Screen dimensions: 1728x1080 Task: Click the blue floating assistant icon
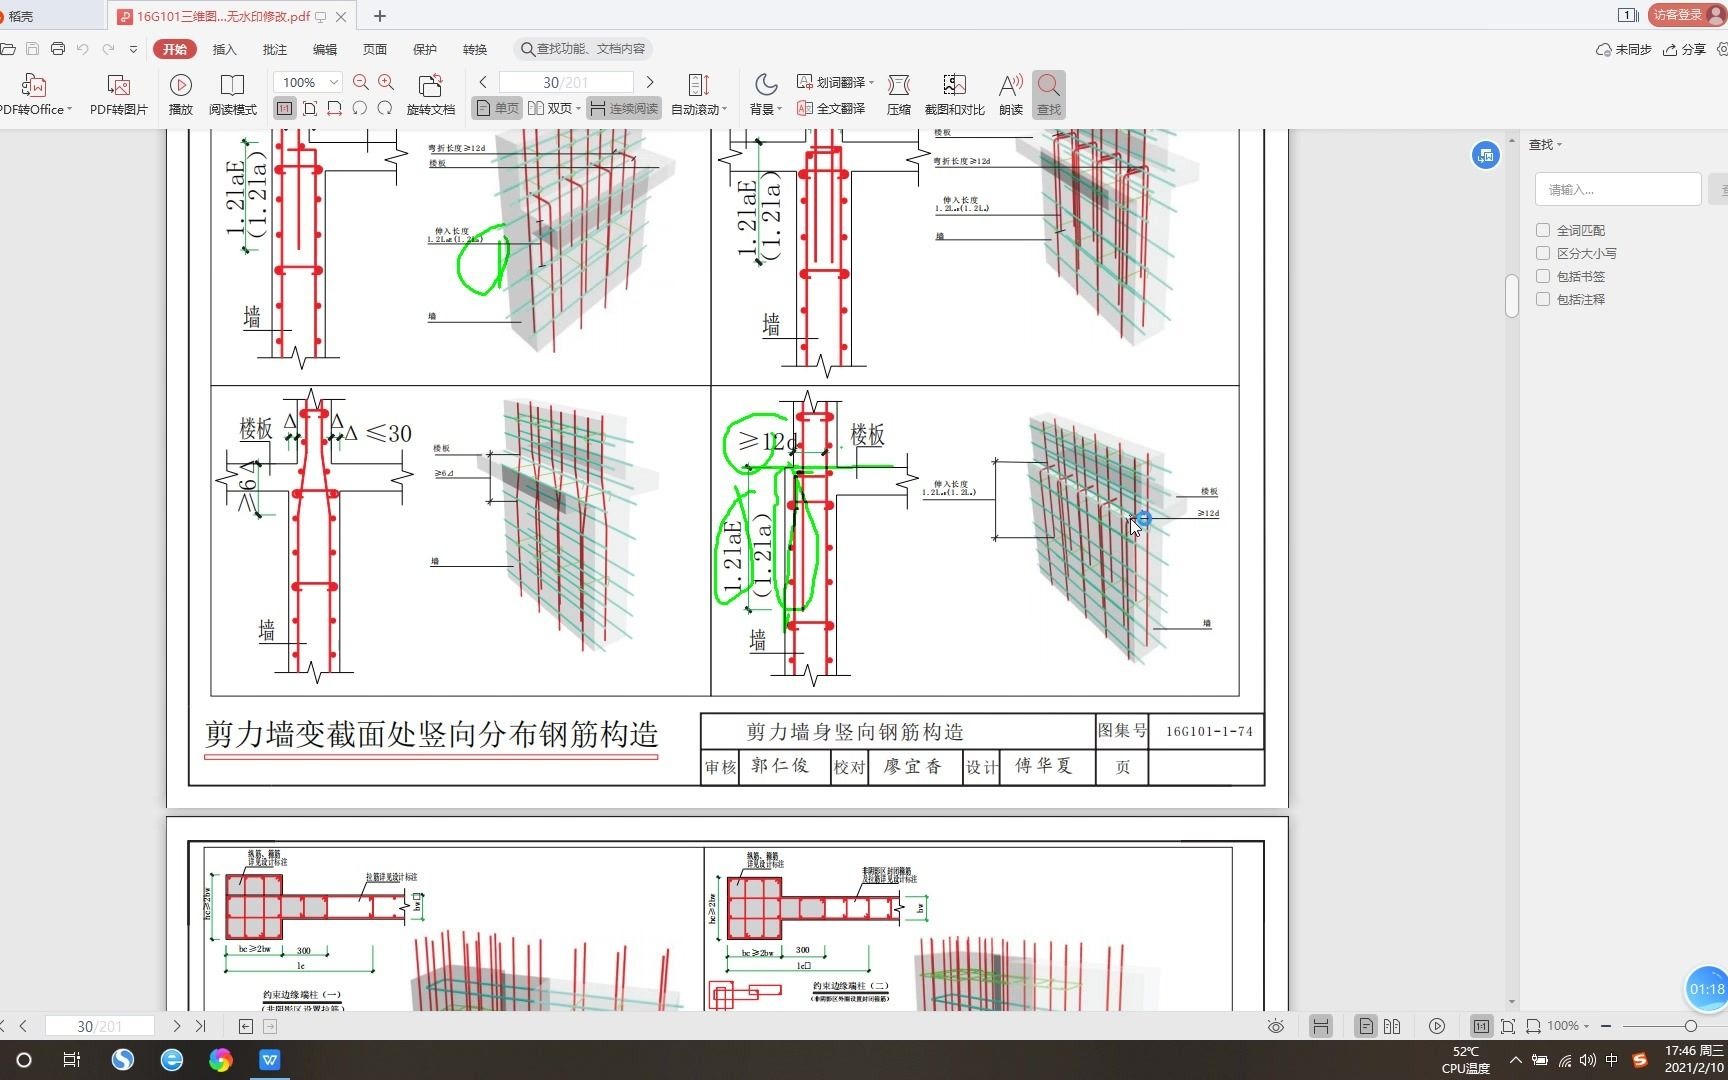pyautogui.click(x=1485, y=155)
